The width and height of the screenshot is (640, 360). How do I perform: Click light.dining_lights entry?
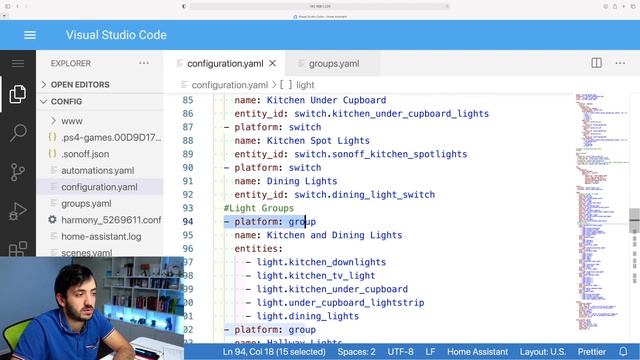pyautogui.click(x=307, y=316)
